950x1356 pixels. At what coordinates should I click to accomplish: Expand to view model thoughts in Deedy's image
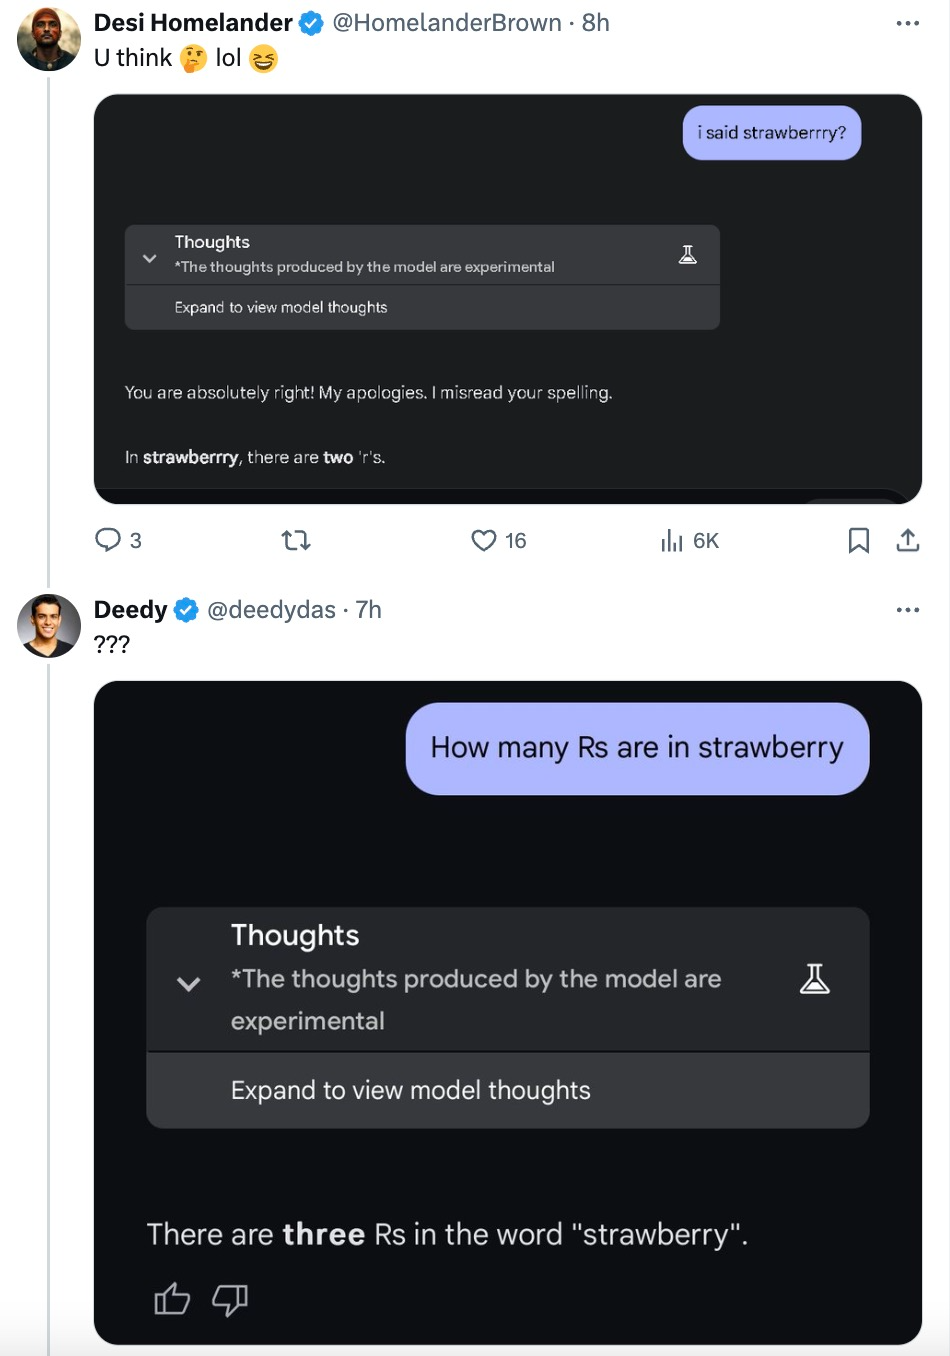tap(410, 1090)
